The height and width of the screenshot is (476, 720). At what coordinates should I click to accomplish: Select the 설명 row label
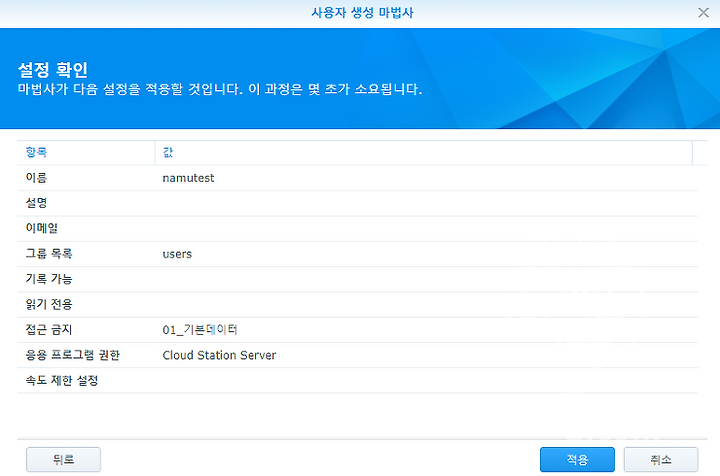tap(36, 203)
